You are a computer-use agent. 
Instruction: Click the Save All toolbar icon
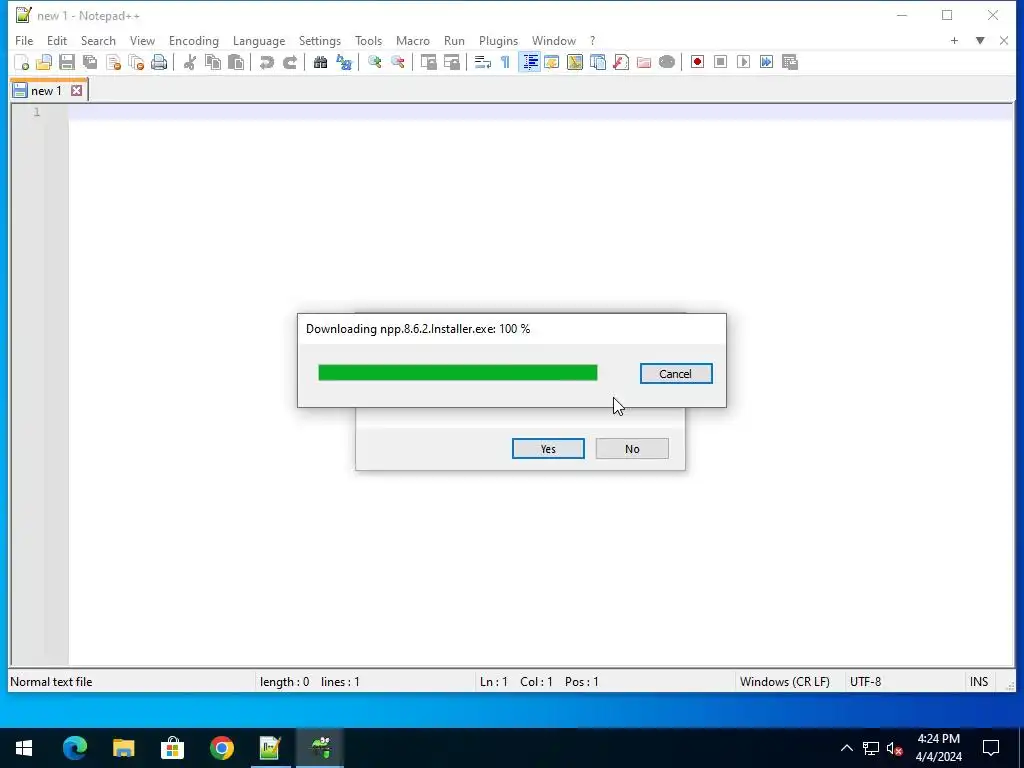90,62
